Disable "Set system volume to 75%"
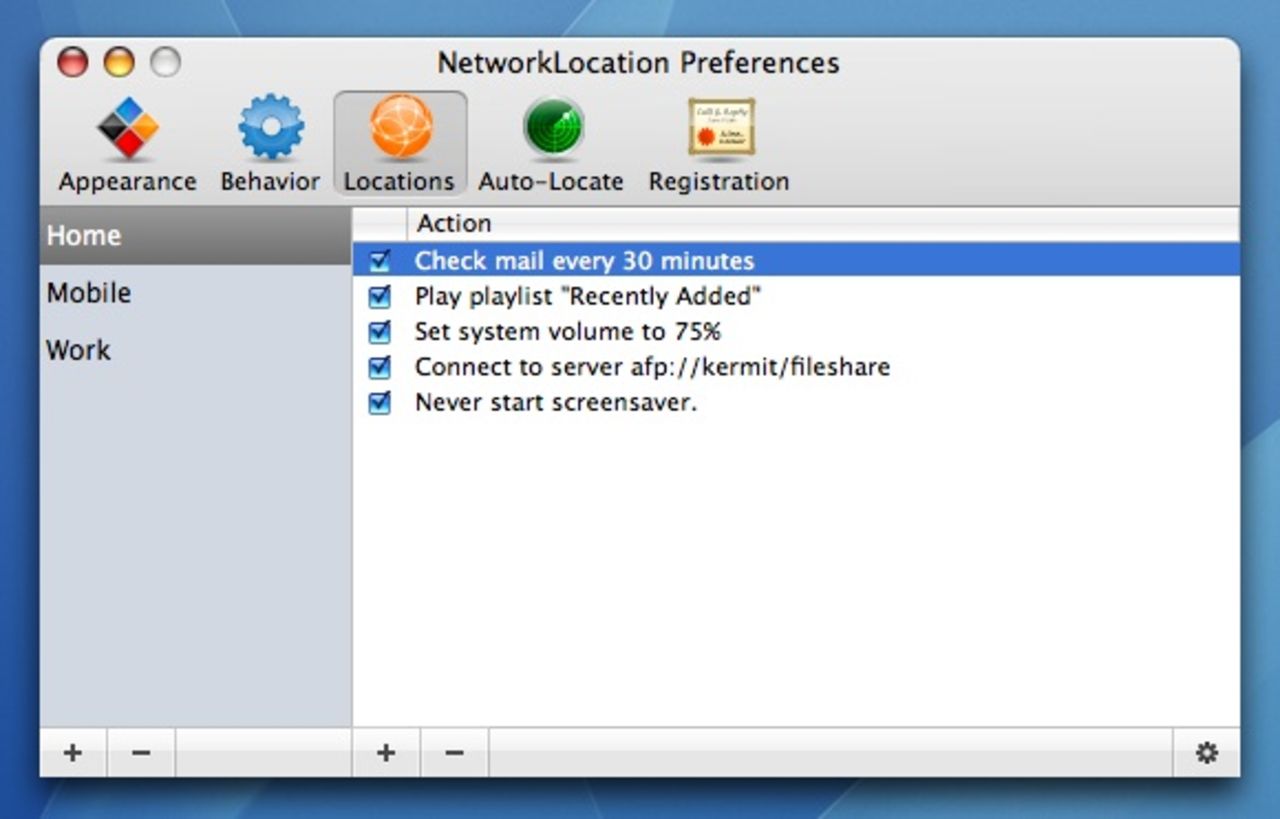The height and width of the screenshot is (819, 1280). [x=380, y=331]
